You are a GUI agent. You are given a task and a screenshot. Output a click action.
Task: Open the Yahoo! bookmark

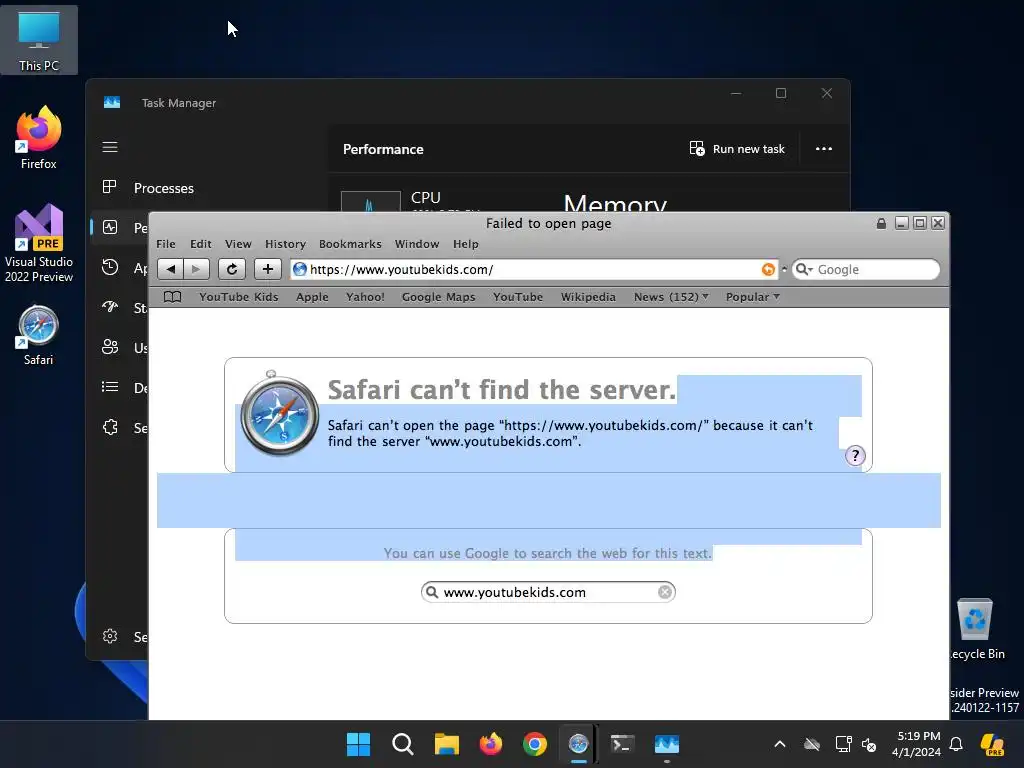(365, 296)
